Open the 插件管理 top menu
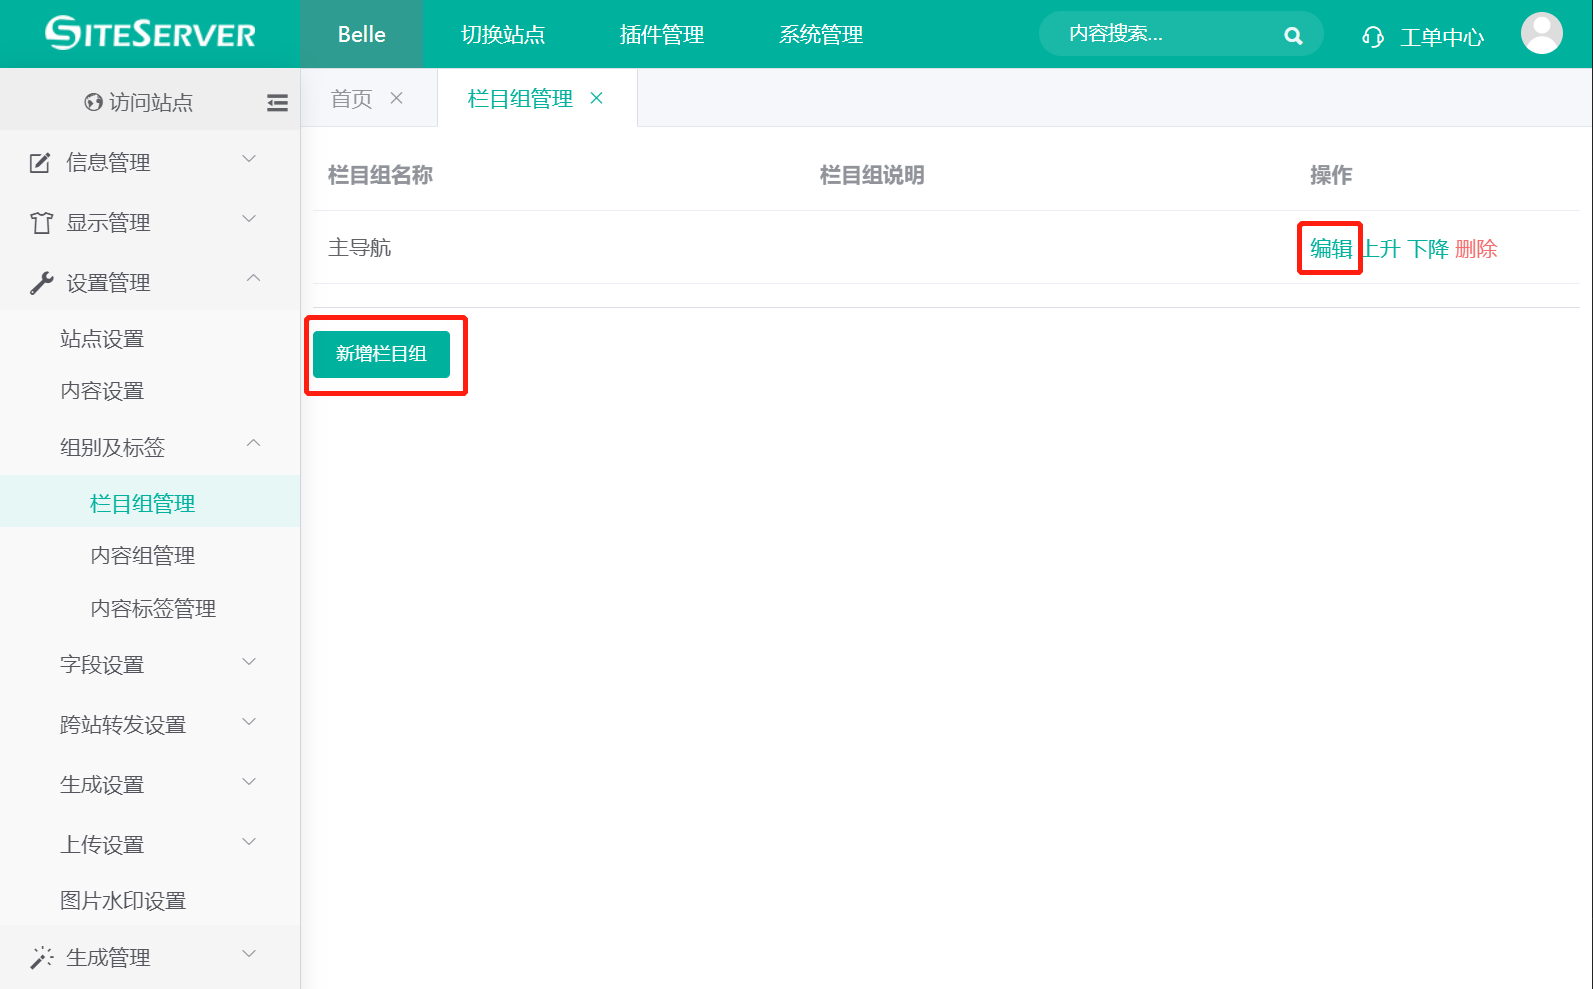 coord(661,35)
